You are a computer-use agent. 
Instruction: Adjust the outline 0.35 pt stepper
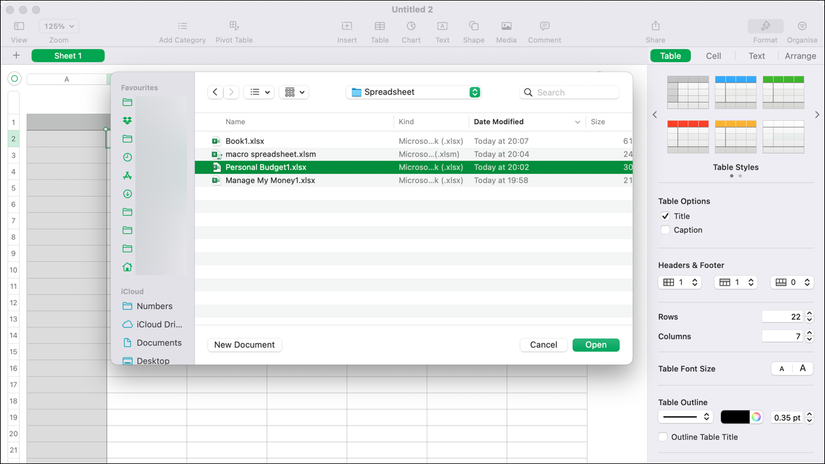tap(810, 418)
